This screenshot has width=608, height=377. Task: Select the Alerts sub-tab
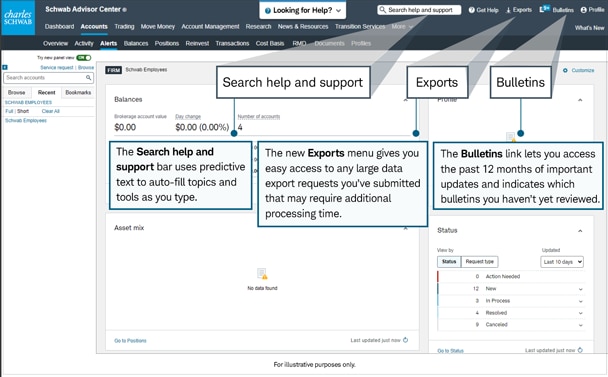click(x=108, y=43)
